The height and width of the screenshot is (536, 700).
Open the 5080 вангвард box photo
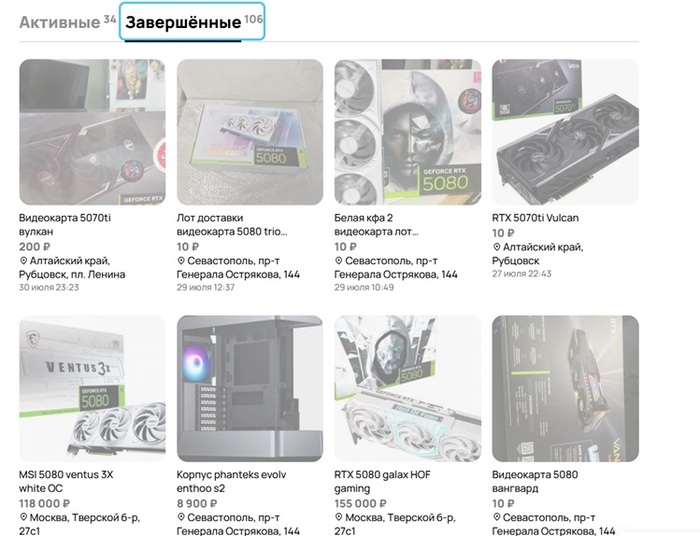click(565, 389)
